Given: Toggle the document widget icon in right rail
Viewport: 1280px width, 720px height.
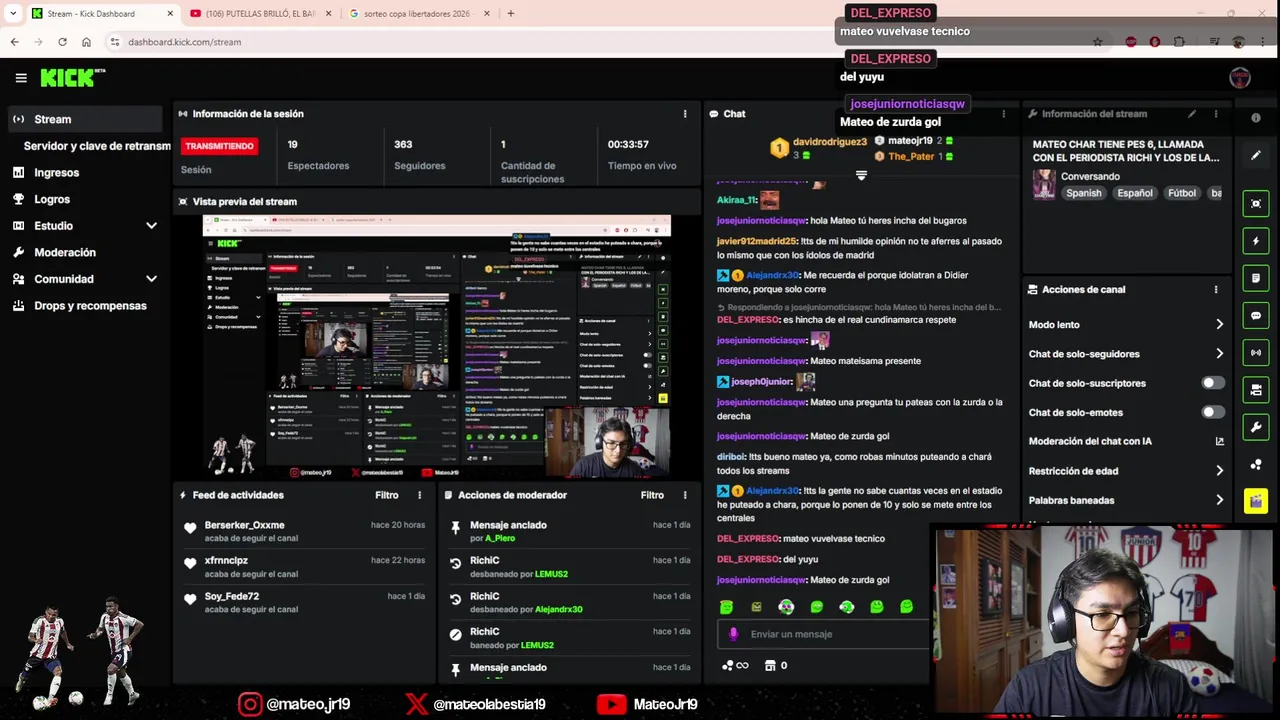Looking at the screenshot, I should (x=1256, y=278).
